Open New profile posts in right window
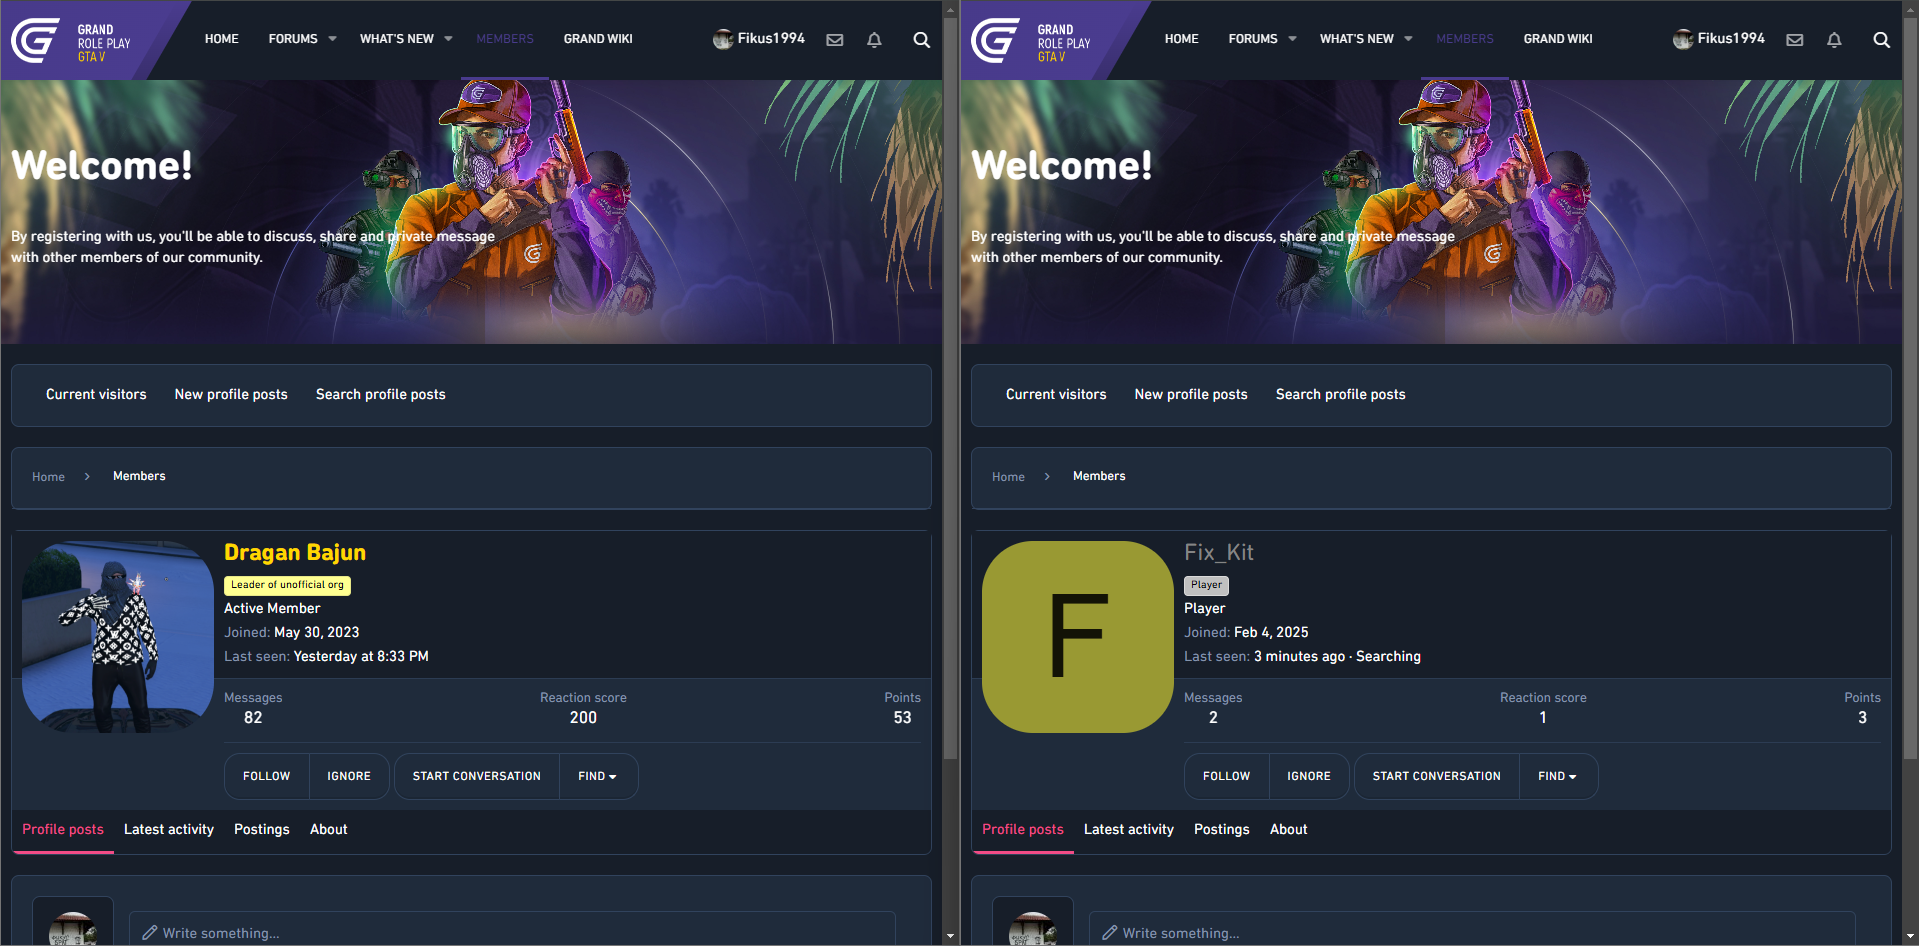 coord(1191,394)
